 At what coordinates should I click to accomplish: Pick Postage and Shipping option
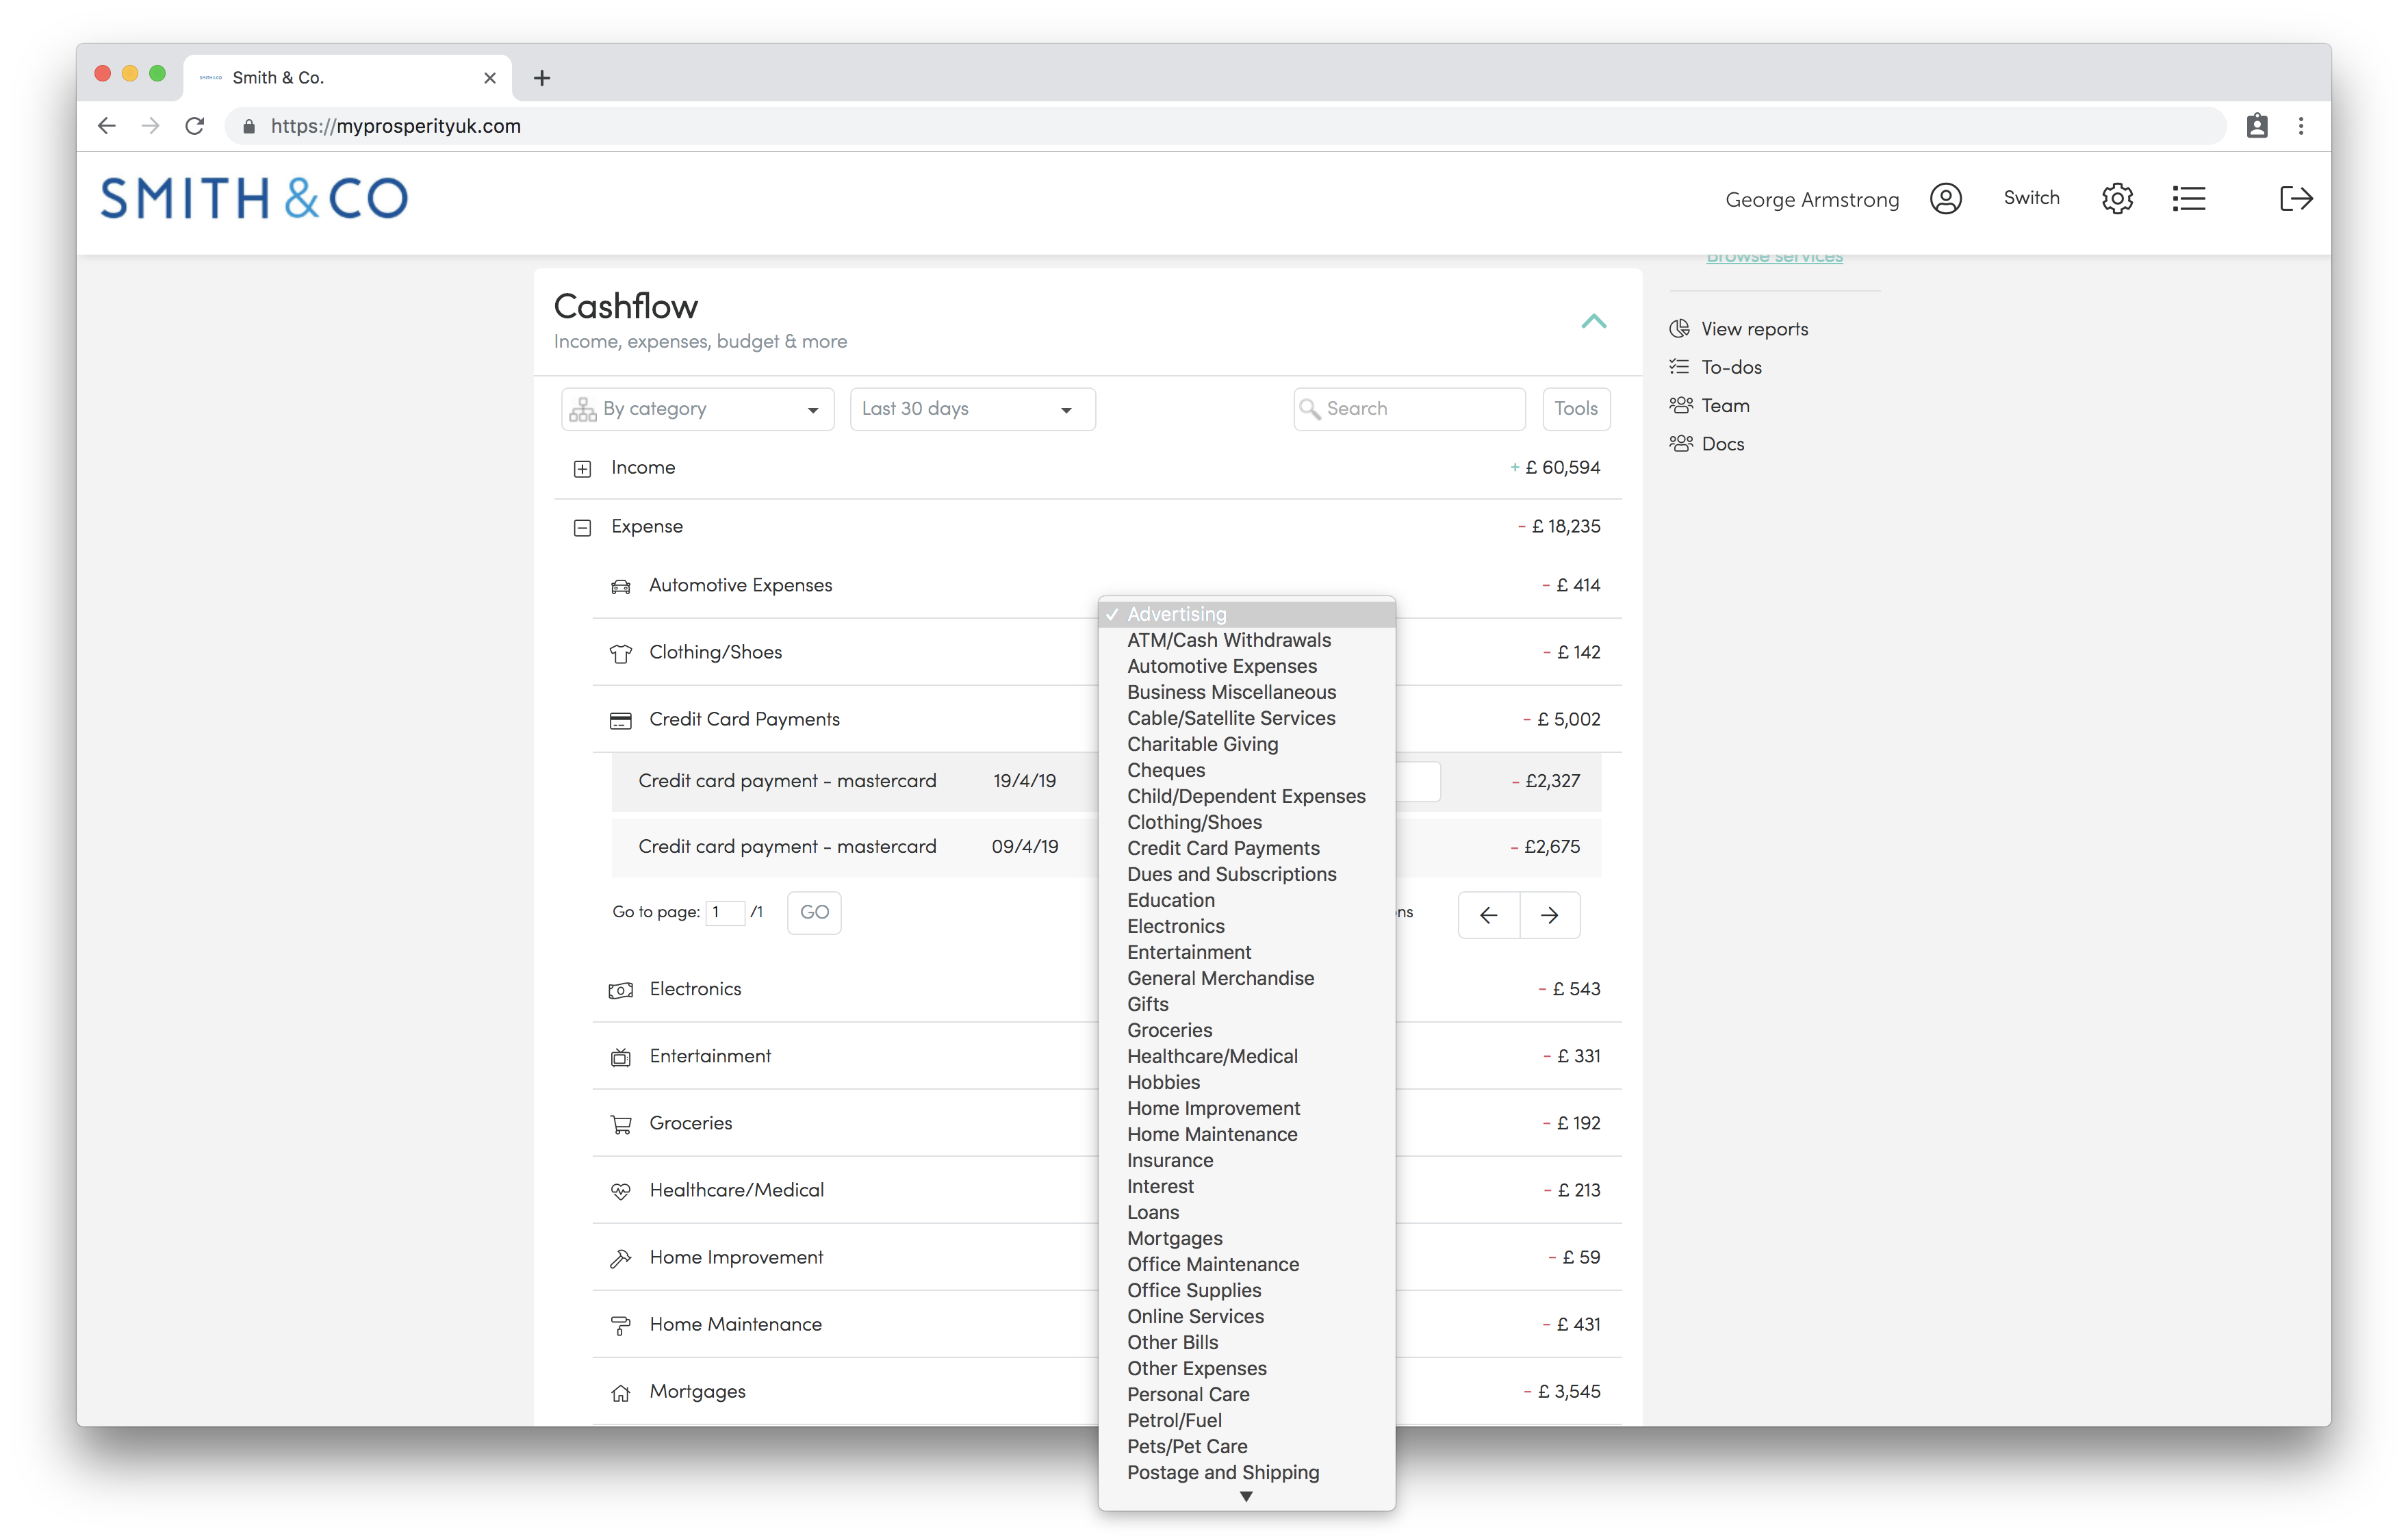tap(1247, 1472)
